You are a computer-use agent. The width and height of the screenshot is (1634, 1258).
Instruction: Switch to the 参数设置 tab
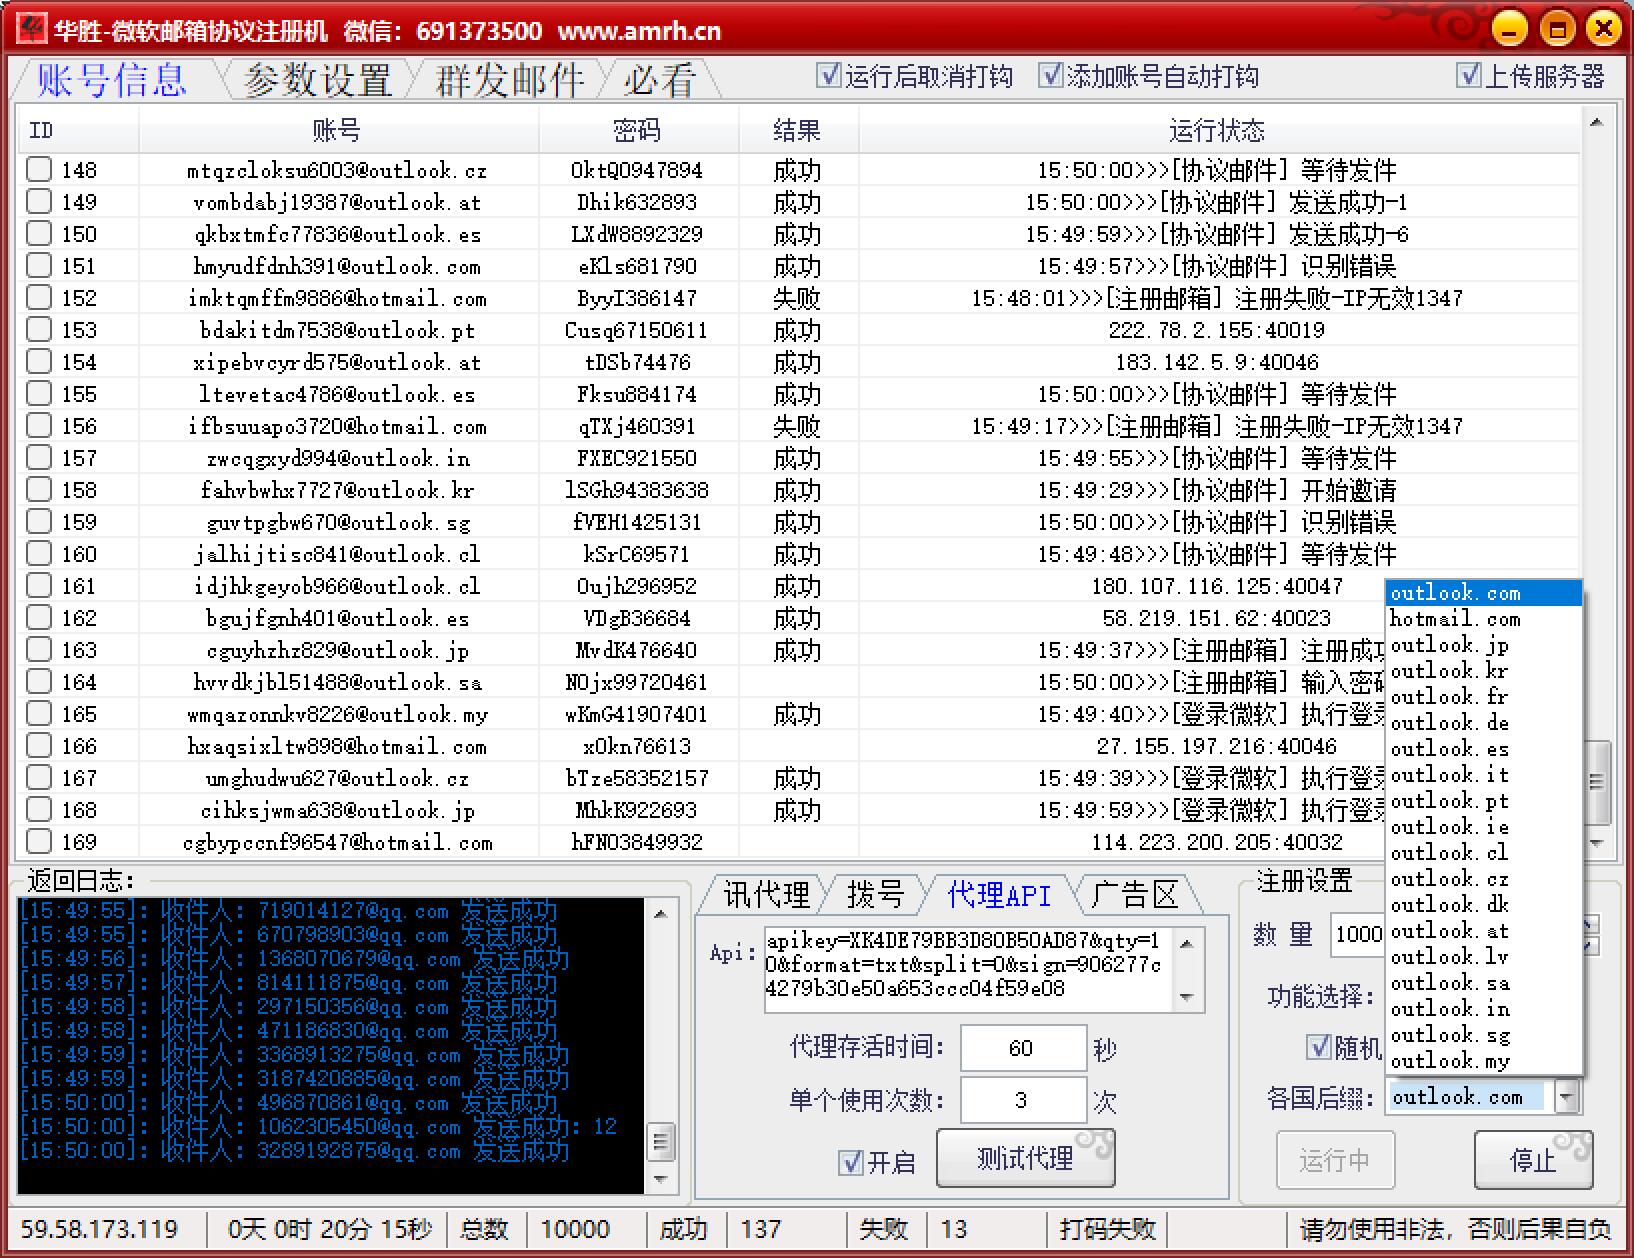pyautogui.click(x=317, y=79)
